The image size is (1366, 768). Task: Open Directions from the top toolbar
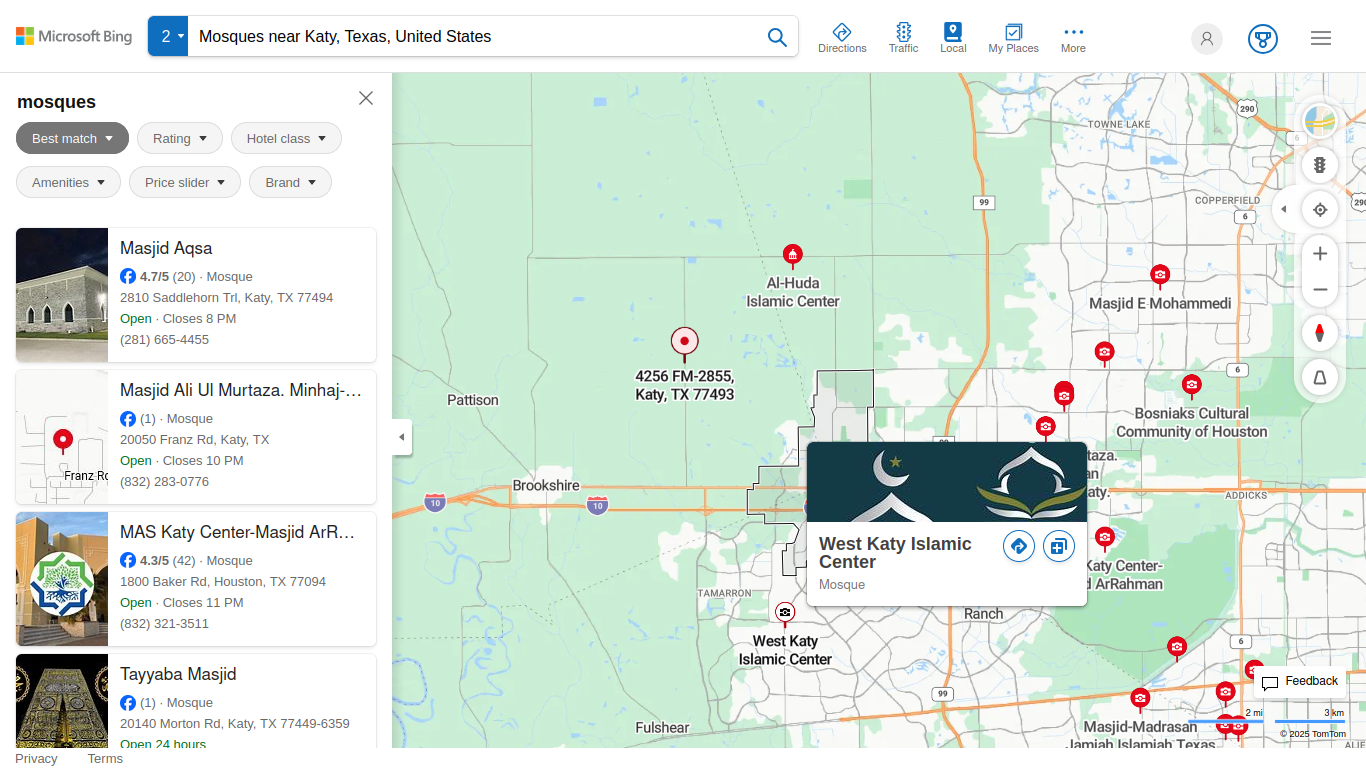(x=842, y=38)
